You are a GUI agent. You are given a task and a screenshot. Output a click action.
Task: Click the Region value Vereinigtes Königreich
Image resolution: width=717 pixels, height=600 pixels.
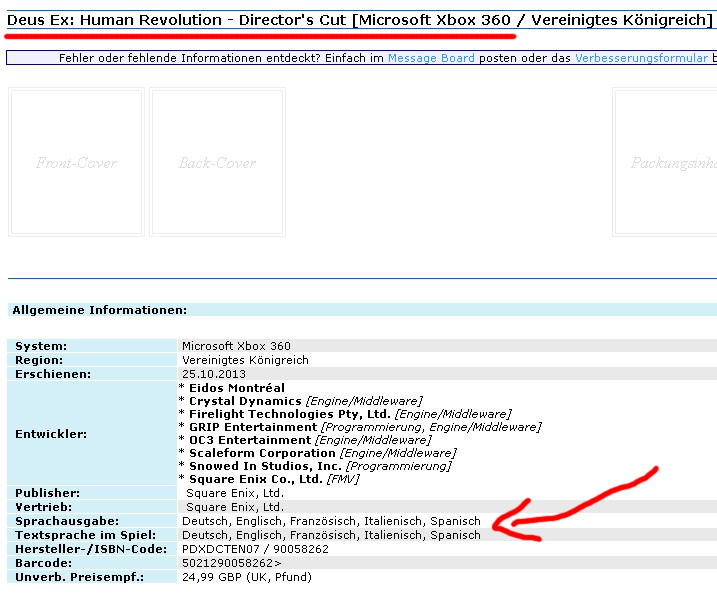[246, 360]
